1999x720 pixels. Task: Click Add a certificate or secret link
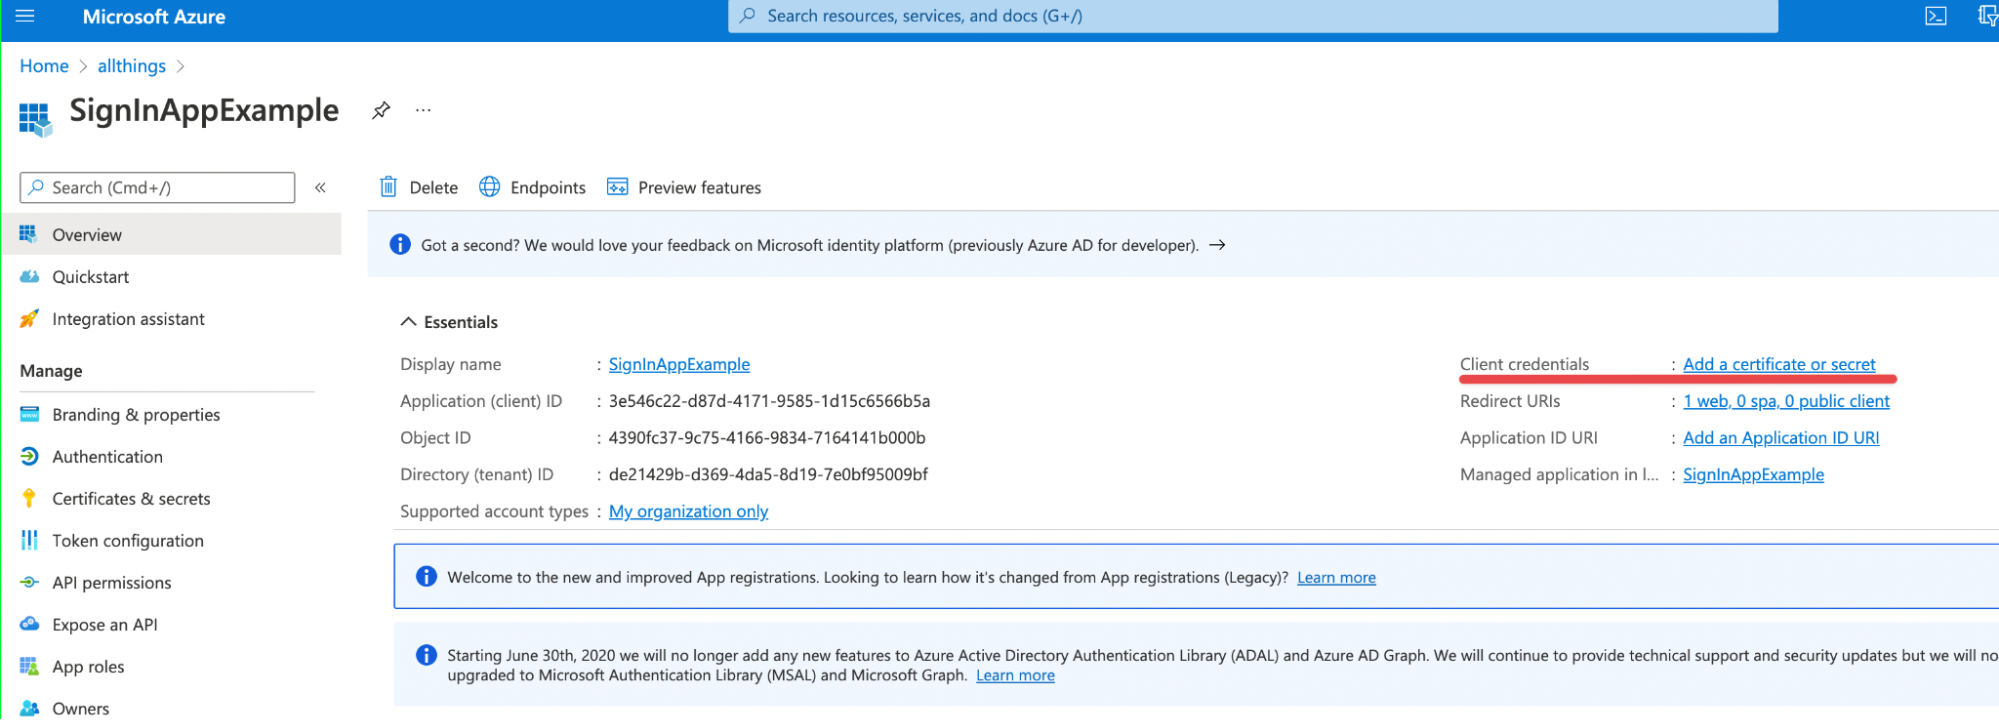(x=1779, y=364)
